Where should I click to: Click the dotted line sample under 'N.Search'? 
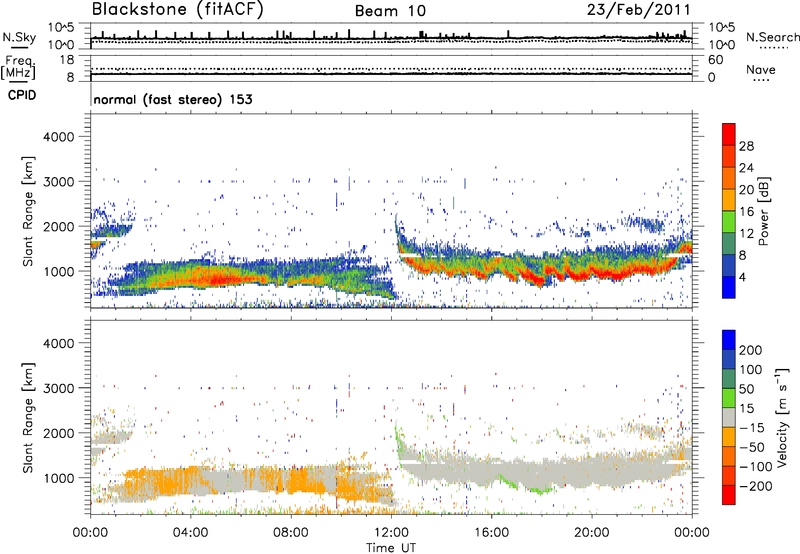(x=773, y=48)
